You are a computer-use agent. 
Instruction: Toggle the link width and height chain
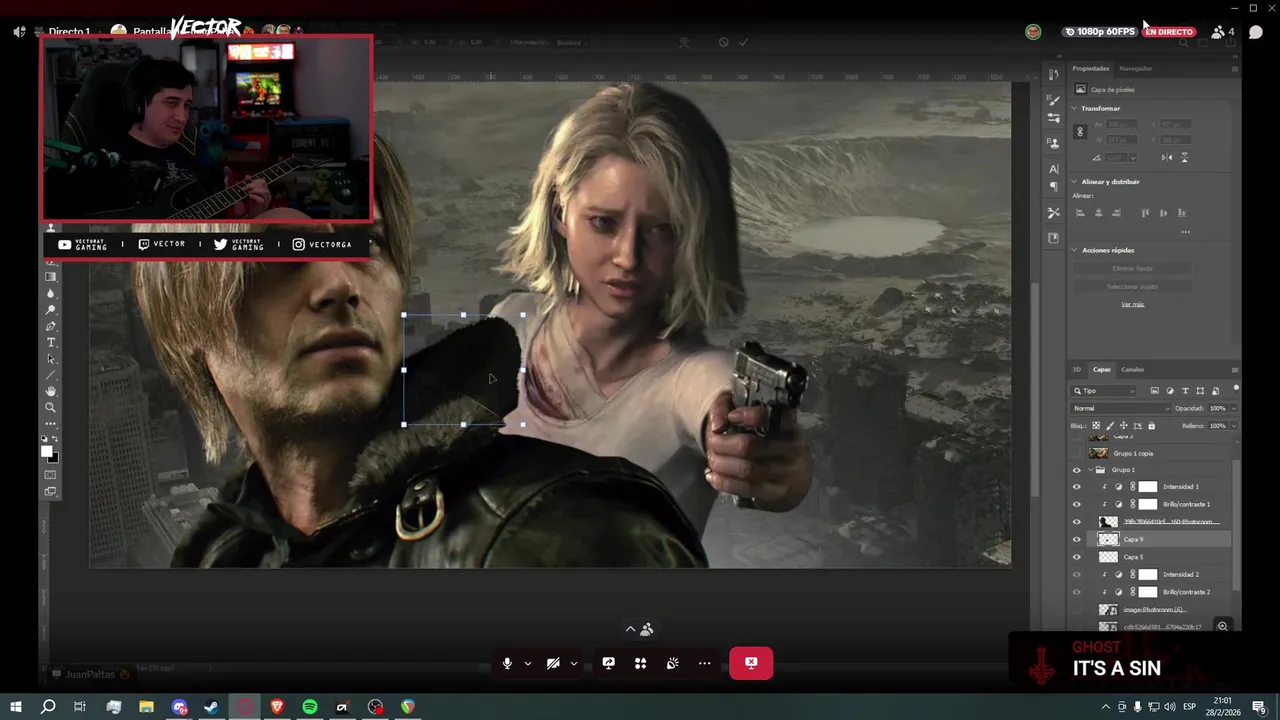click(1080, 132)
